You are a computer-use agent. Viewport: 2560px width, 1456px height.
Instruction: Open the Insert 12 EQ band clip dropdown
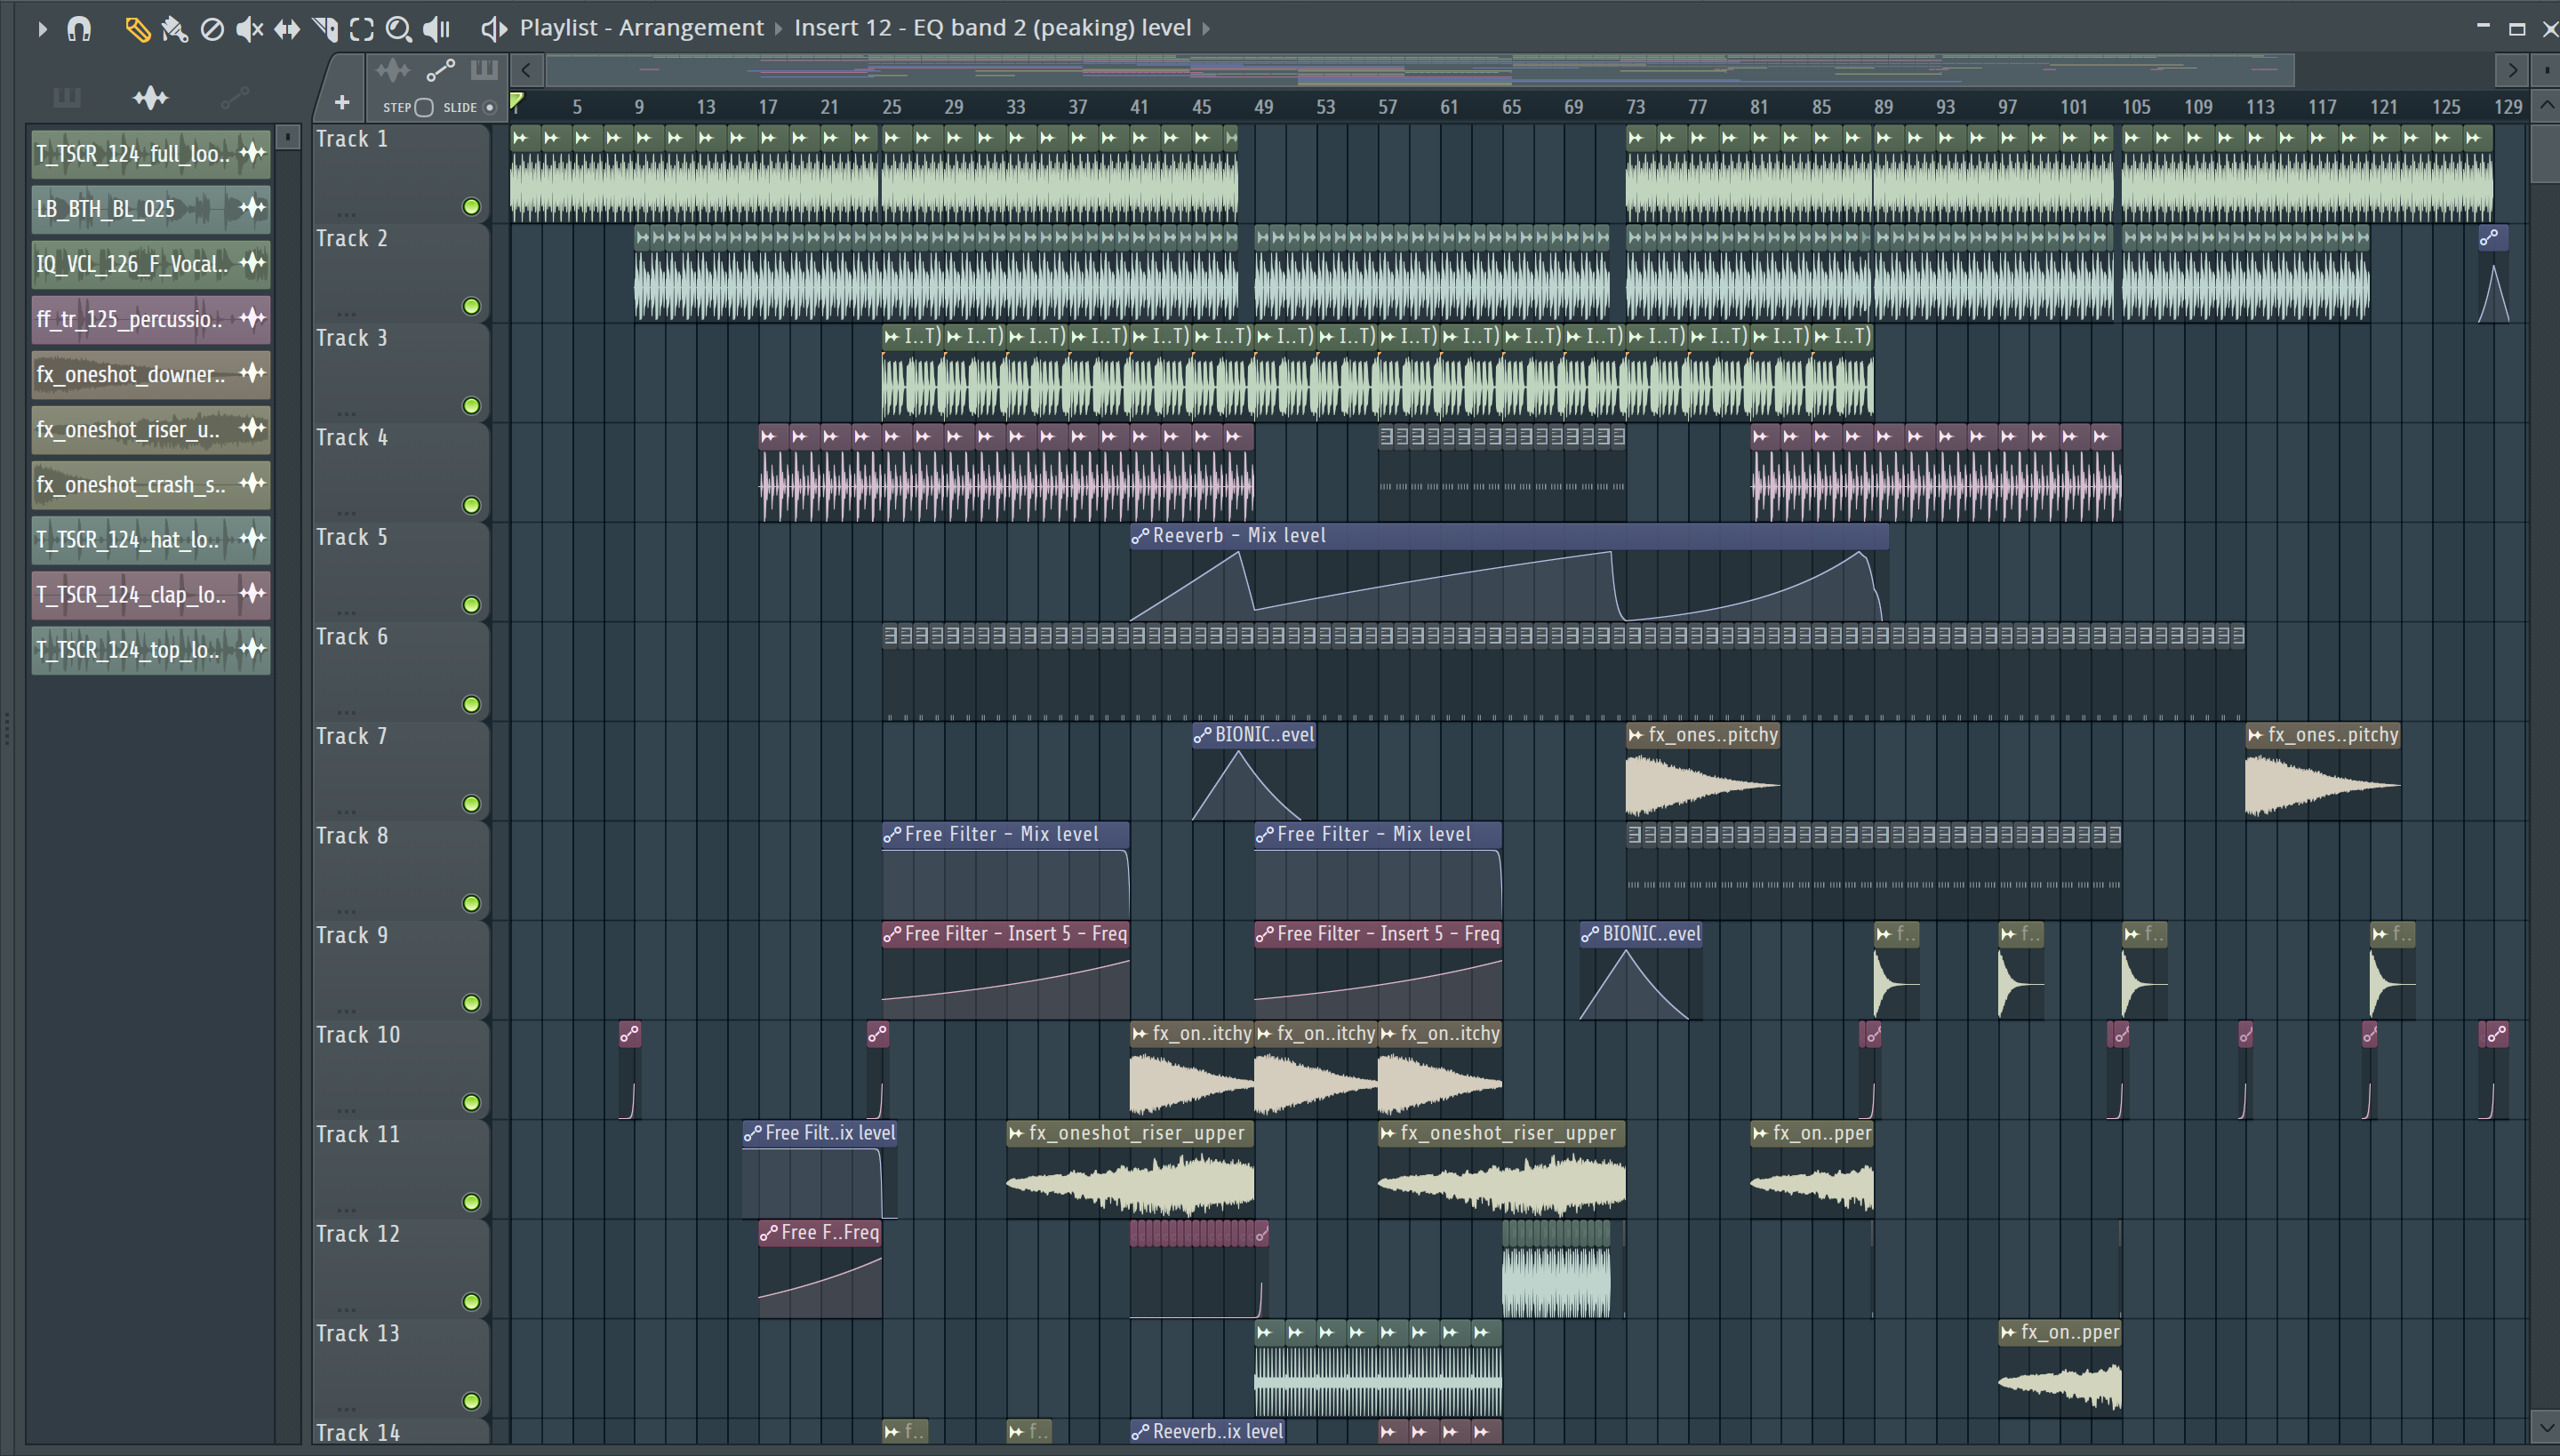992,28
